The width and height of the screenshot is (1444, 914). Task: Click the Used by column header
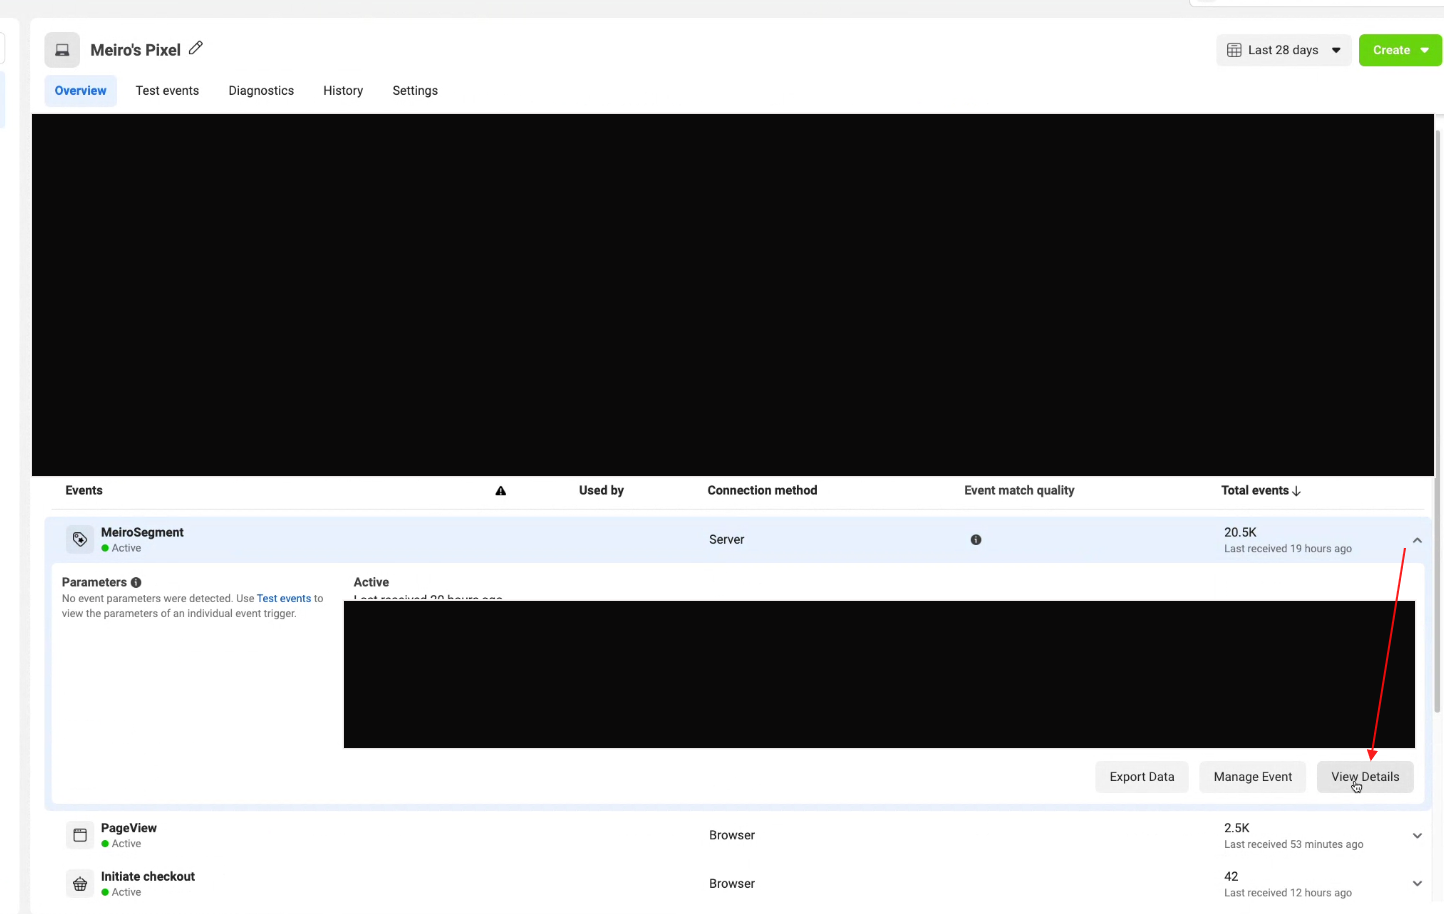pyautogui.click(x=601, y=491)
